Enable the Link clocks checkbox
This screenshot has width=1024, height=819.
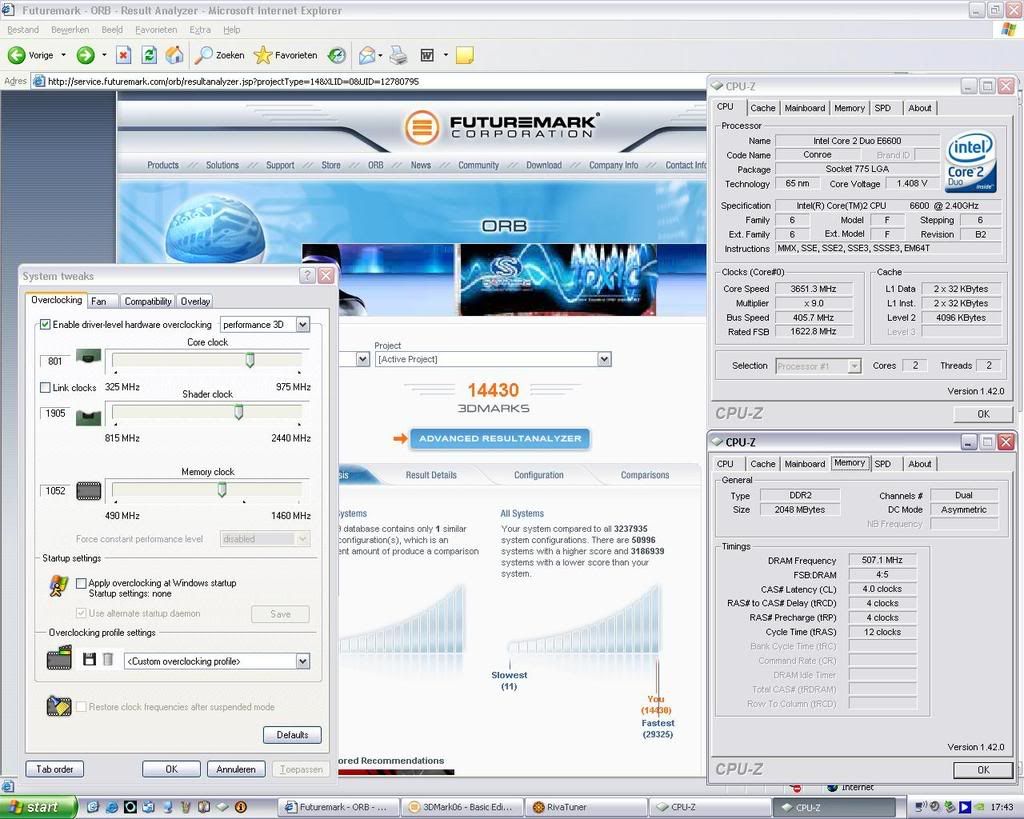click(45, 387)
